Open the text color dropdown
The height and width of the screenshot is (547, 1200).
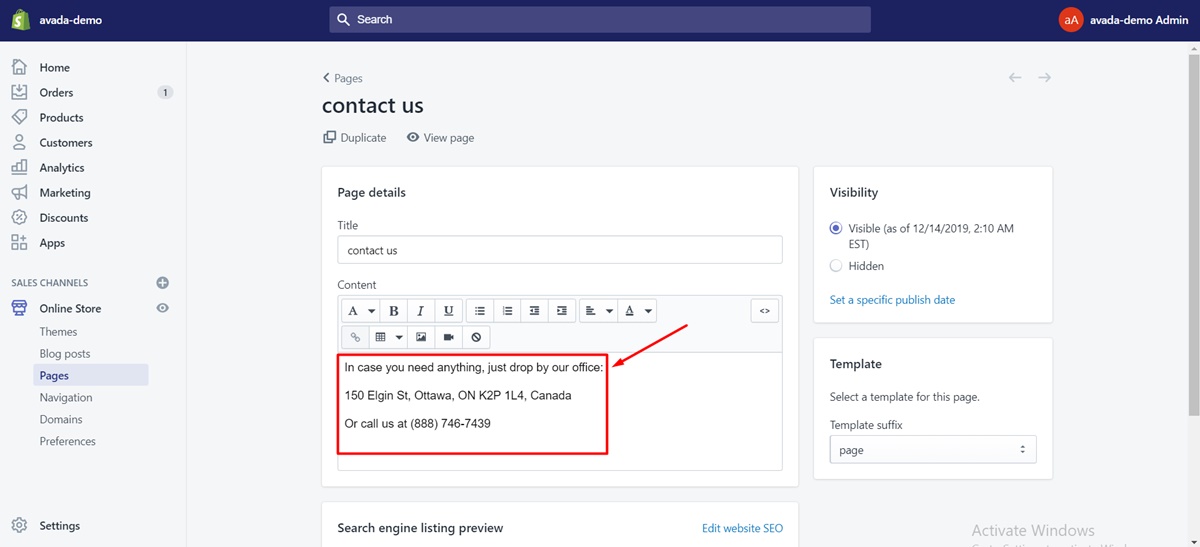(x=637, y=311)
